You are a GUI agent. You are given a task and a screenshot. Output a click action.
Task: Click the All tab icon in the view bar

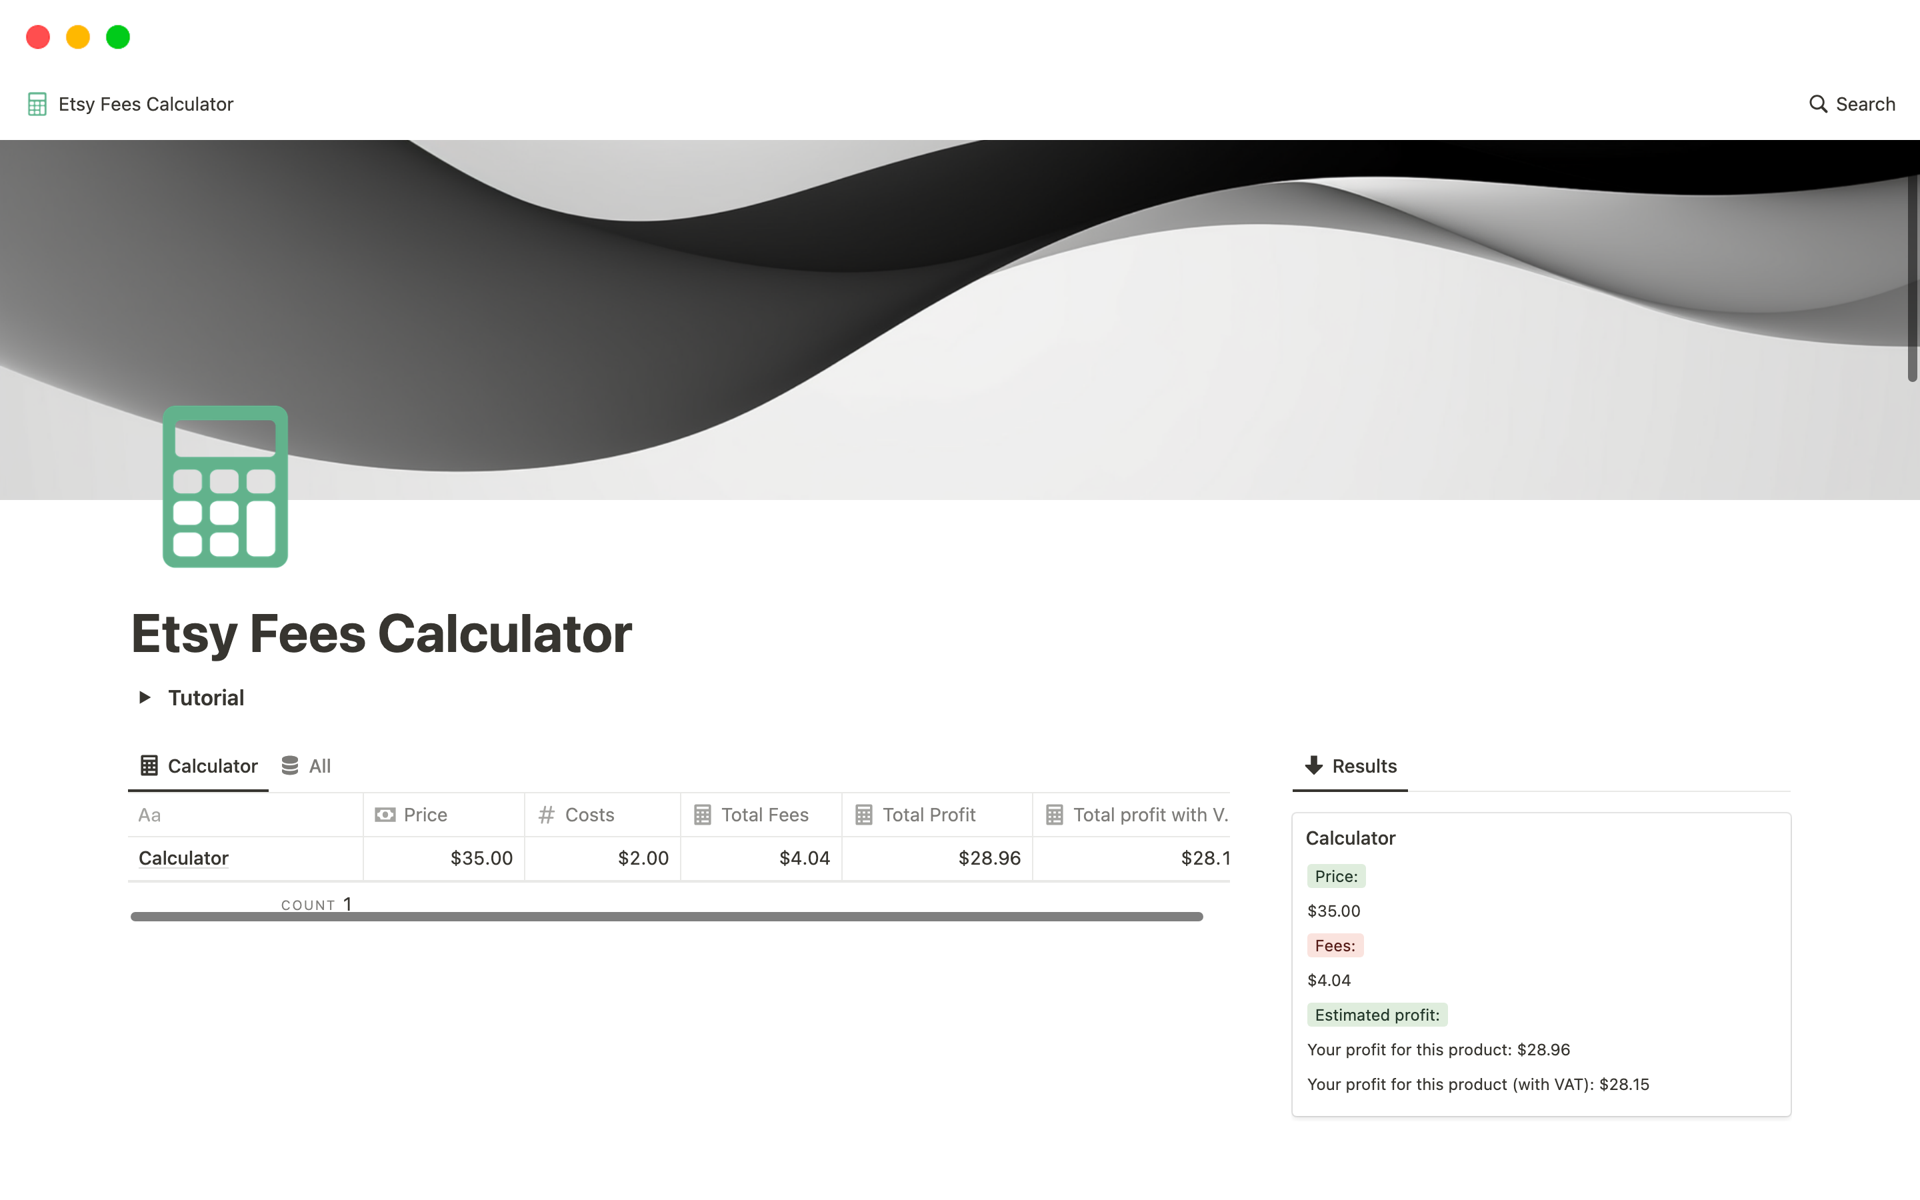tap(290, 765)
